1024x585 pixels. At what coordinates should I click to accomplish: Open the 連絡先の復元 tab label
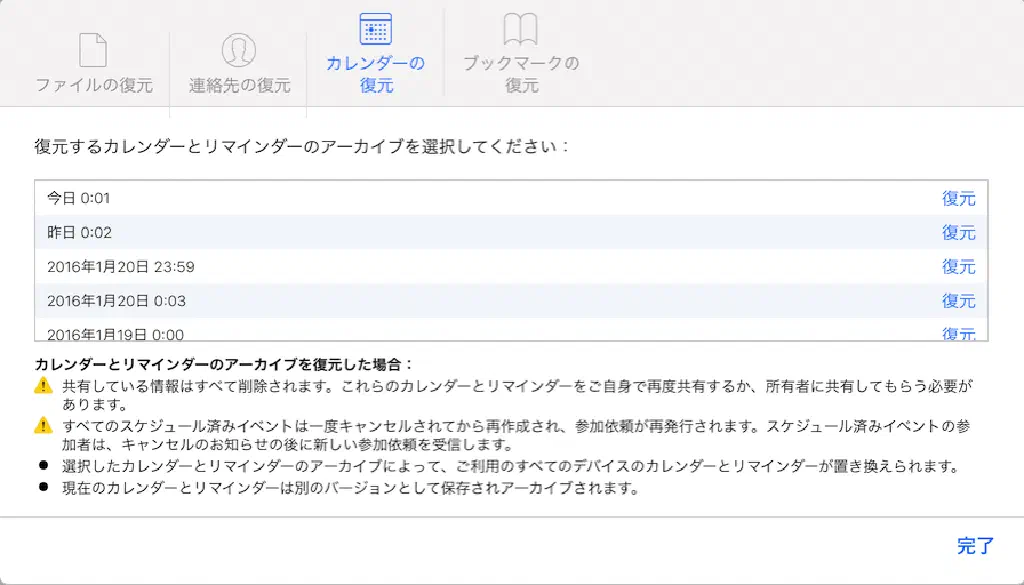240,85
